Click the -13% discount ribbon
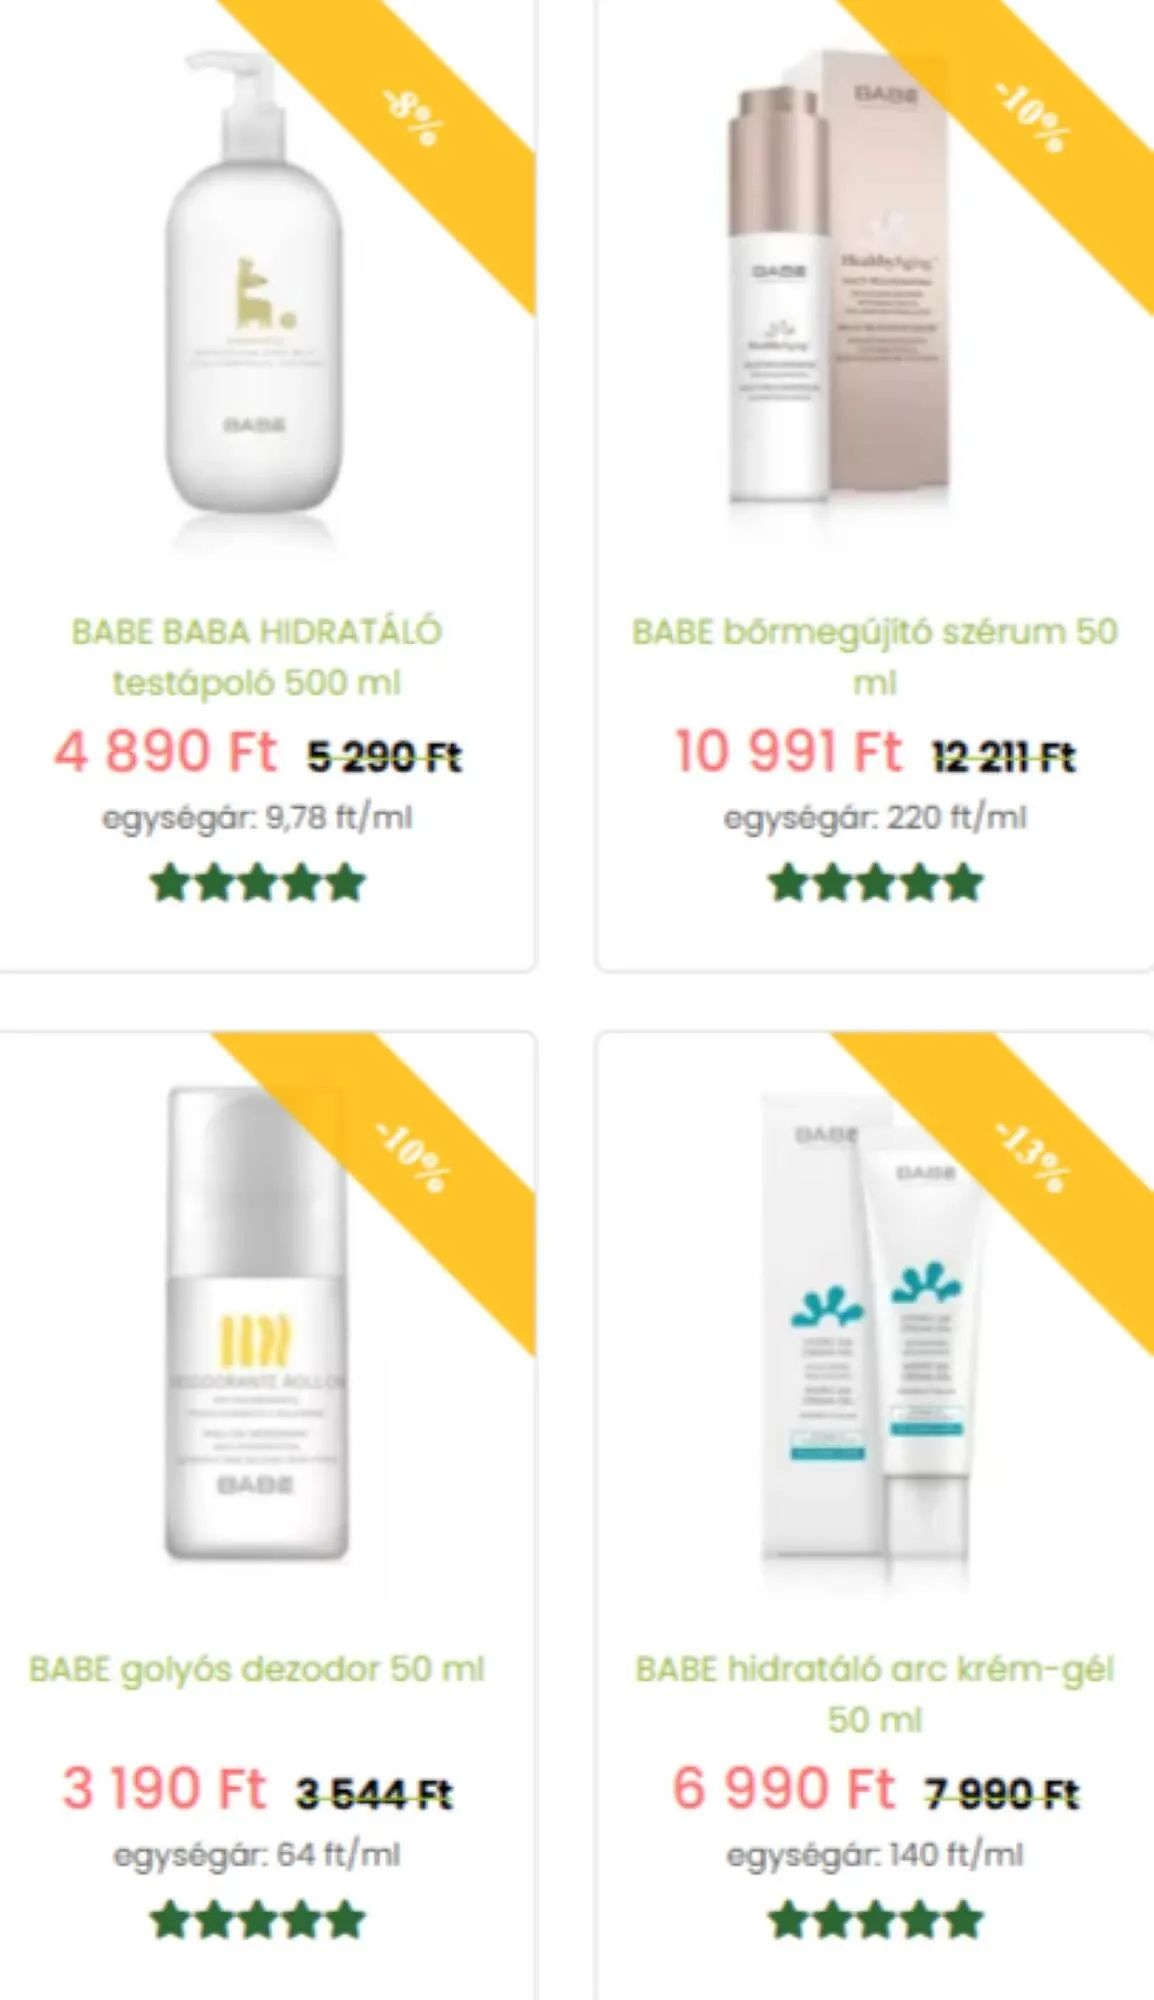The width and height of the screenshot is (1154, 2000). coord(1032,1157)
